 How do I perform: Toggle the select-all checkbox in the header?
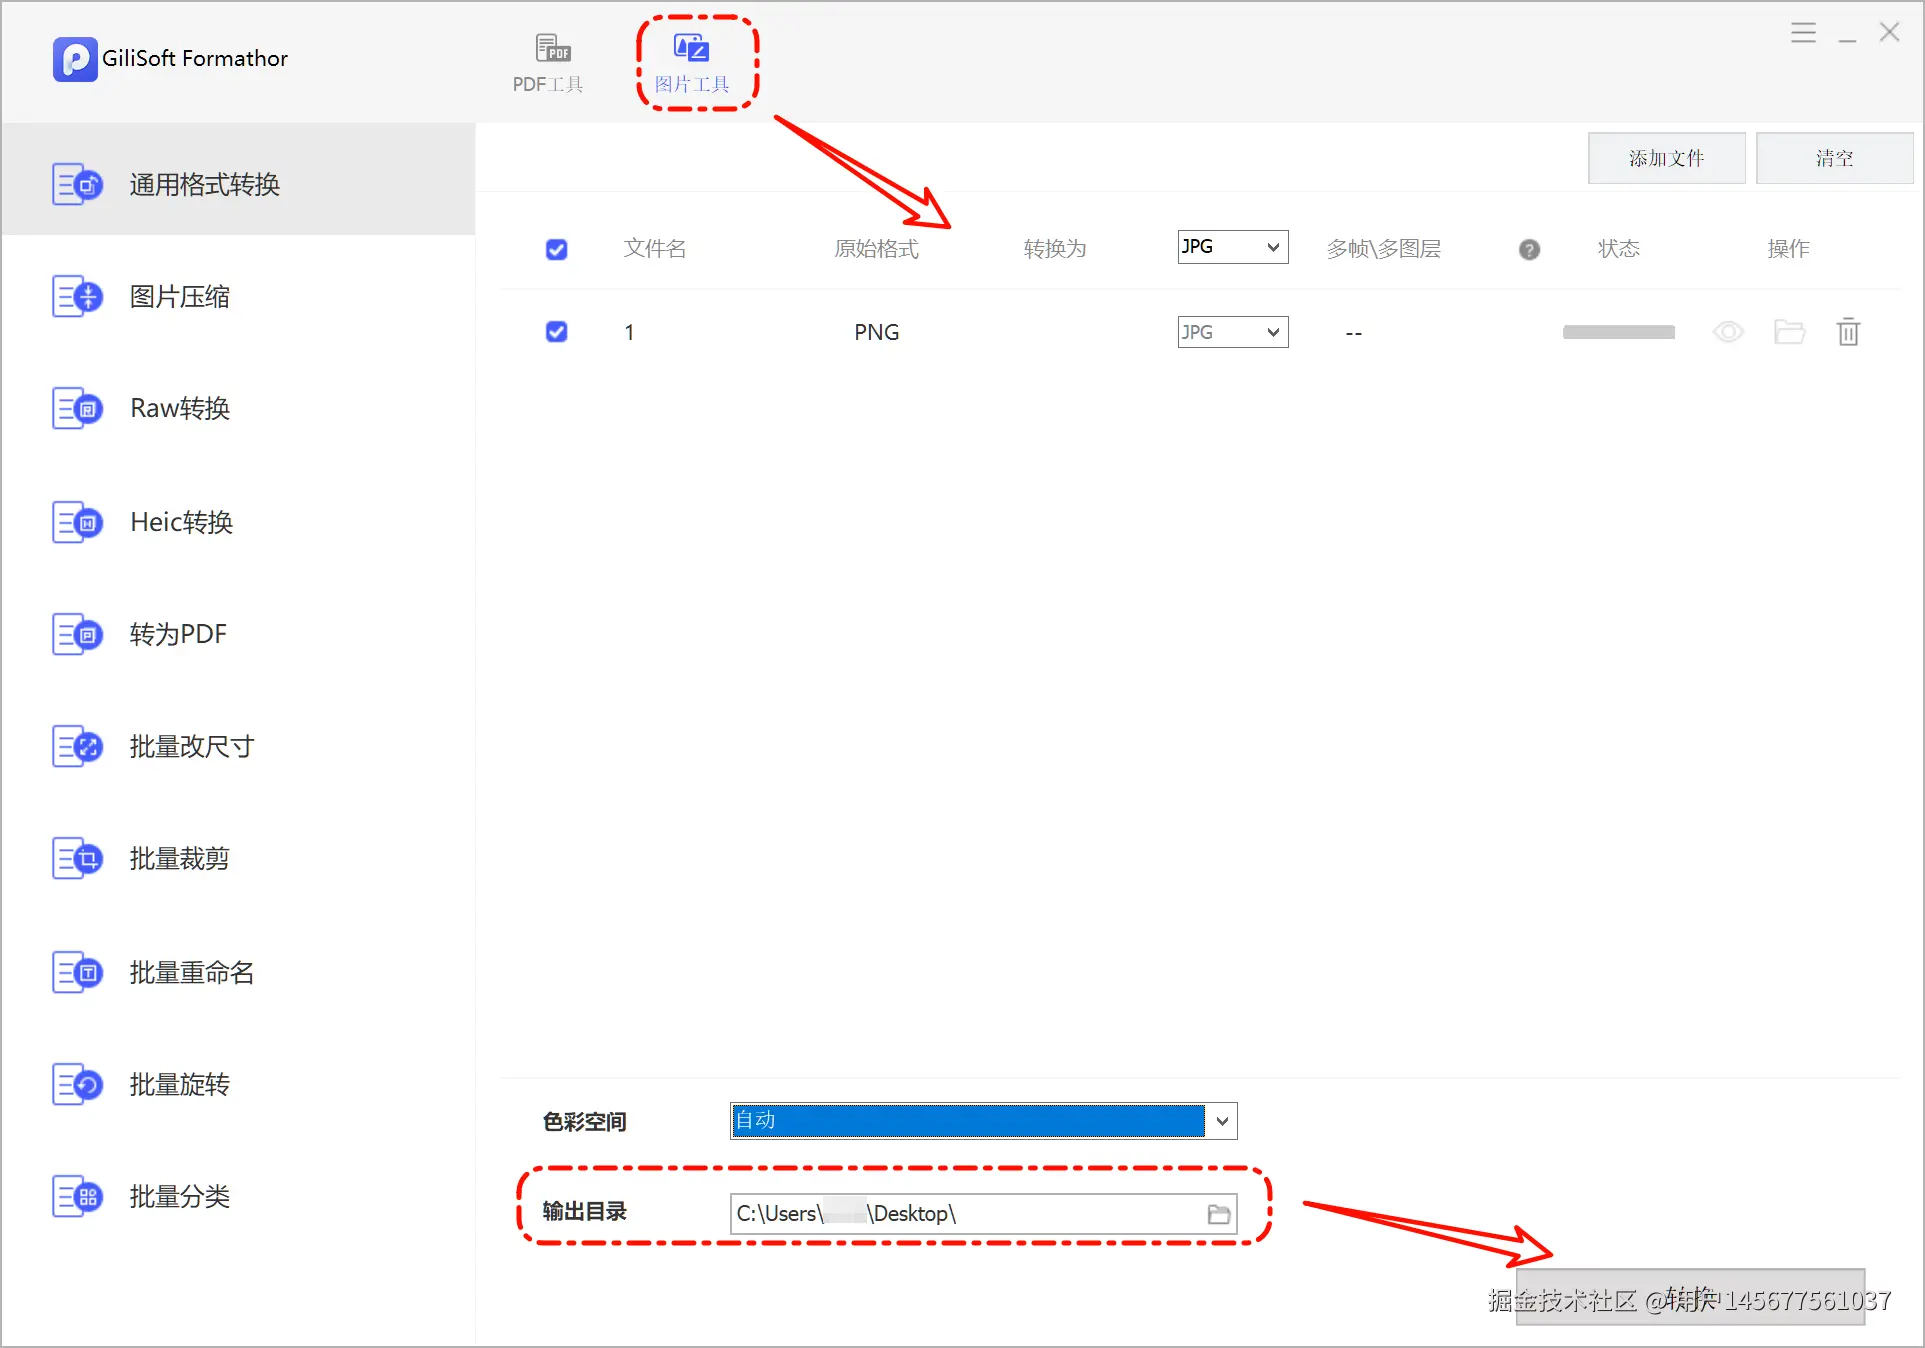pyautogui.click(x=557, y=250)
